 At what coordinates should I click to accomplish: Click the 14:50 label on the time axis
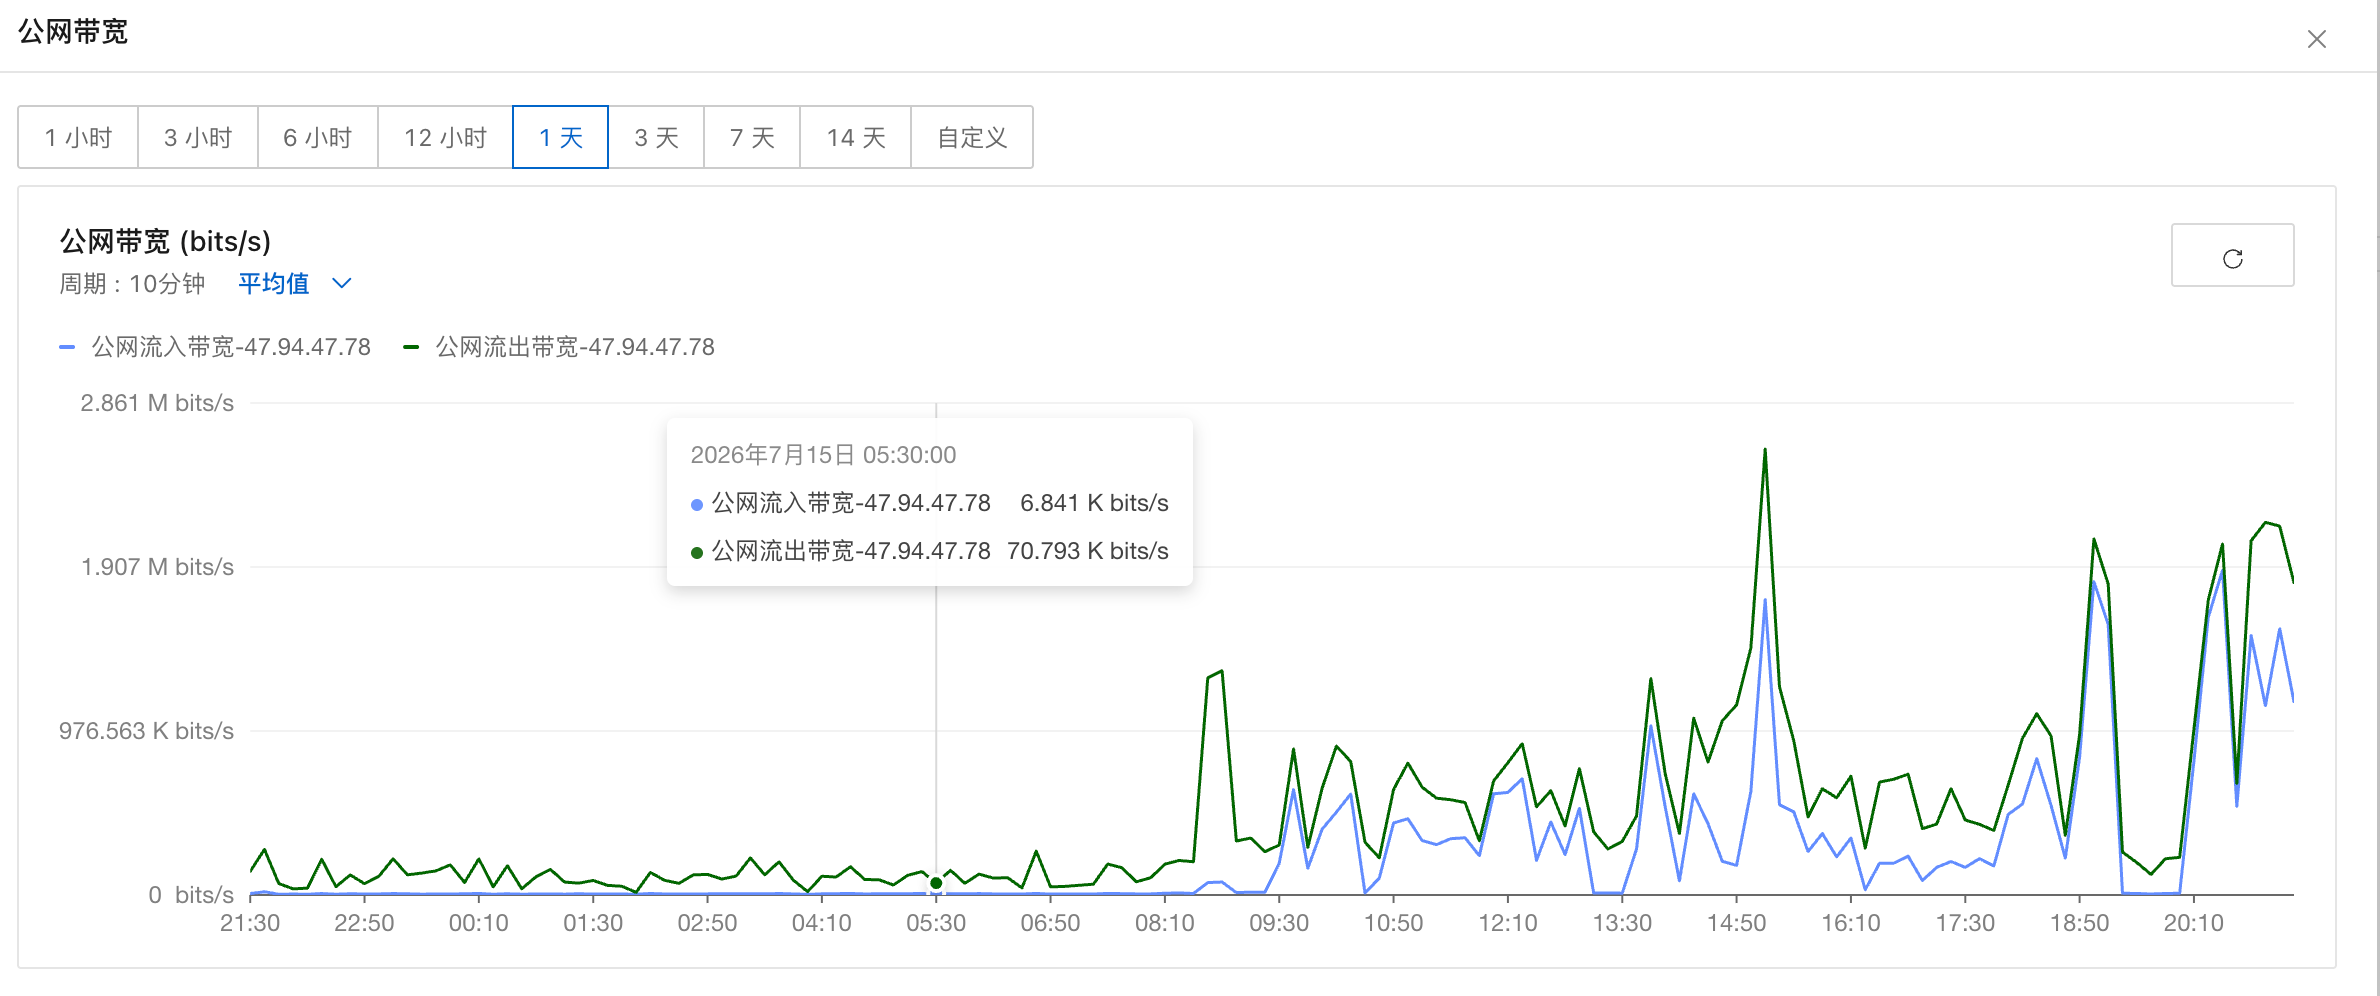[1736, 923]
